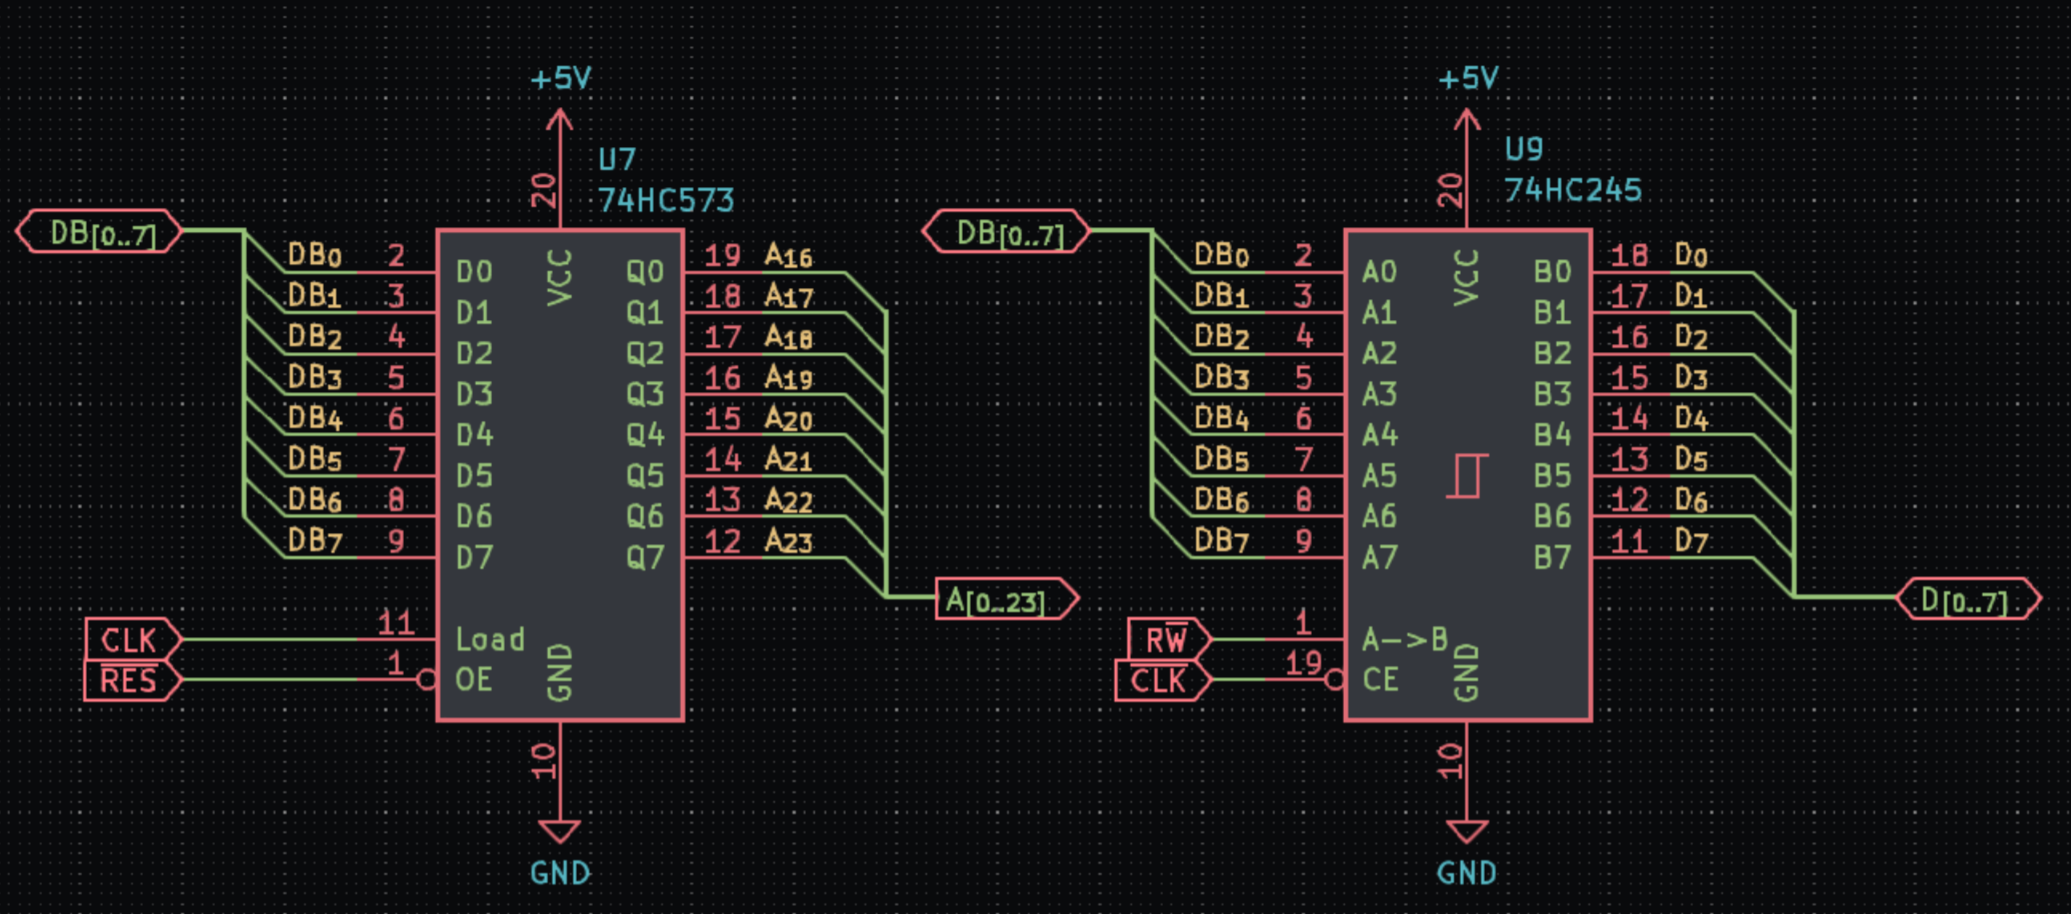The height and width of the screenshot is (914, 2071).
Task: Select the 74HC245 value text
Action: pyautogui.click(x=1573, y=190)
